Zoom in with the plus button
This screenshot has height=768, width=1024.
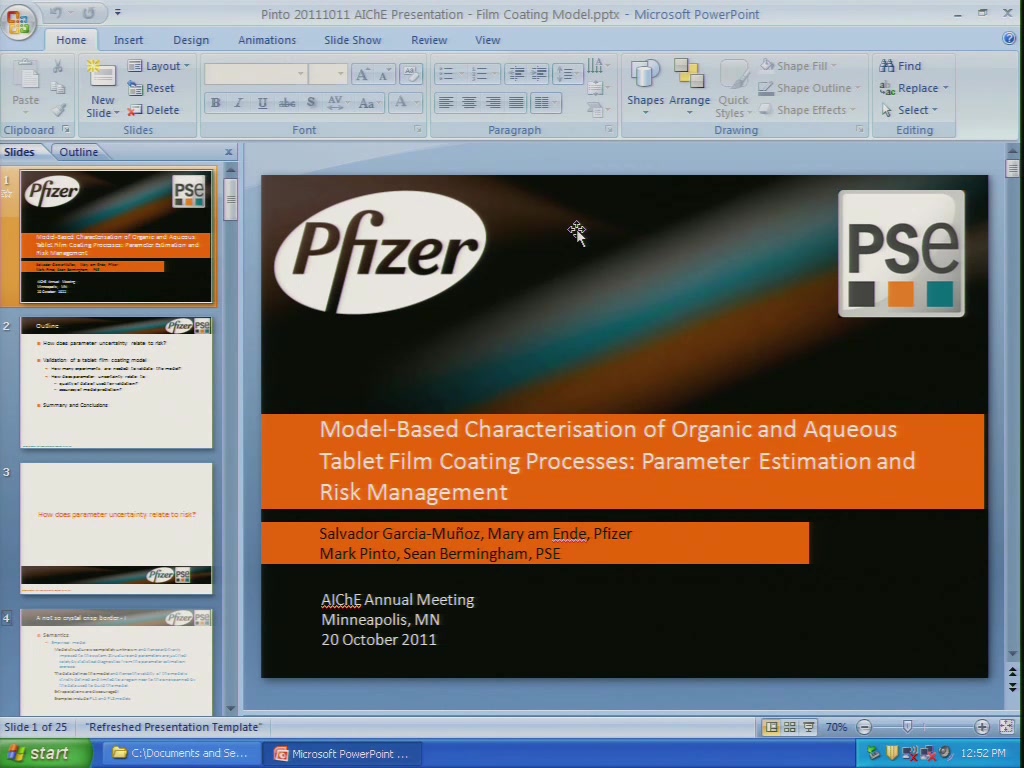[982, 727]
